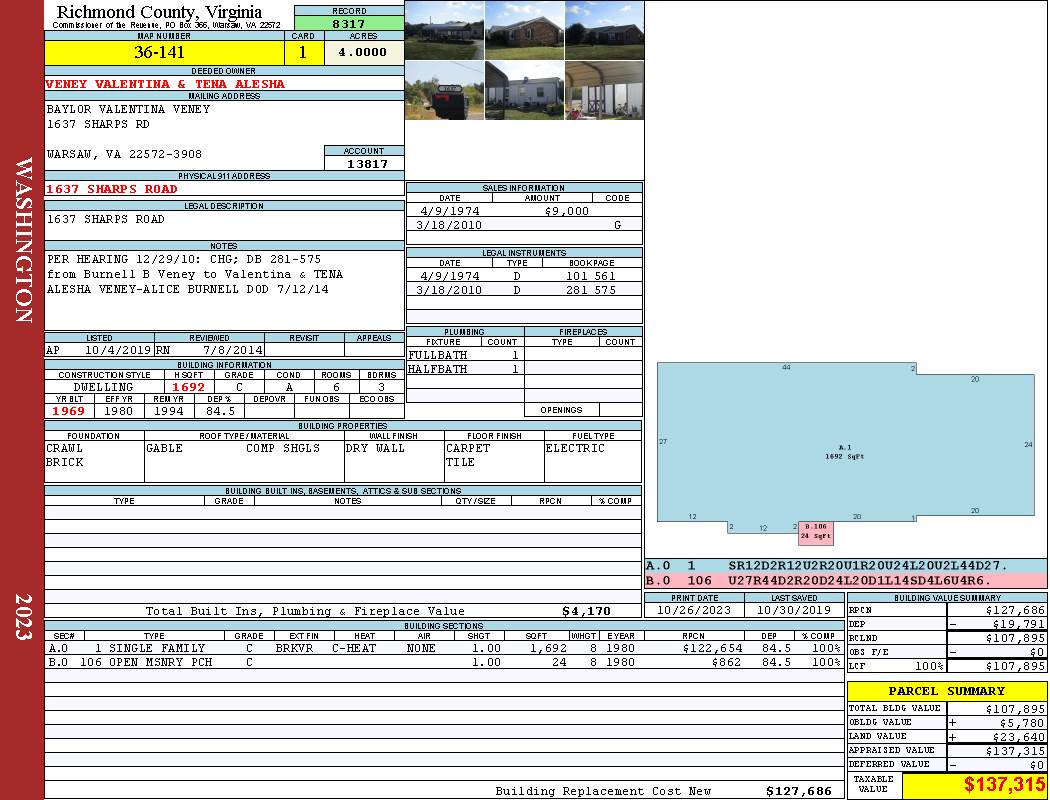Click the account number 13817 box
This screenshot has height=800, width=1050.
click(x=365, y=164)
